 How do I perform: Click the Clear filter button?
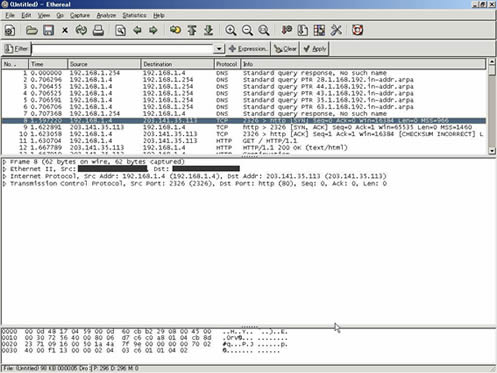pos(285,49)
